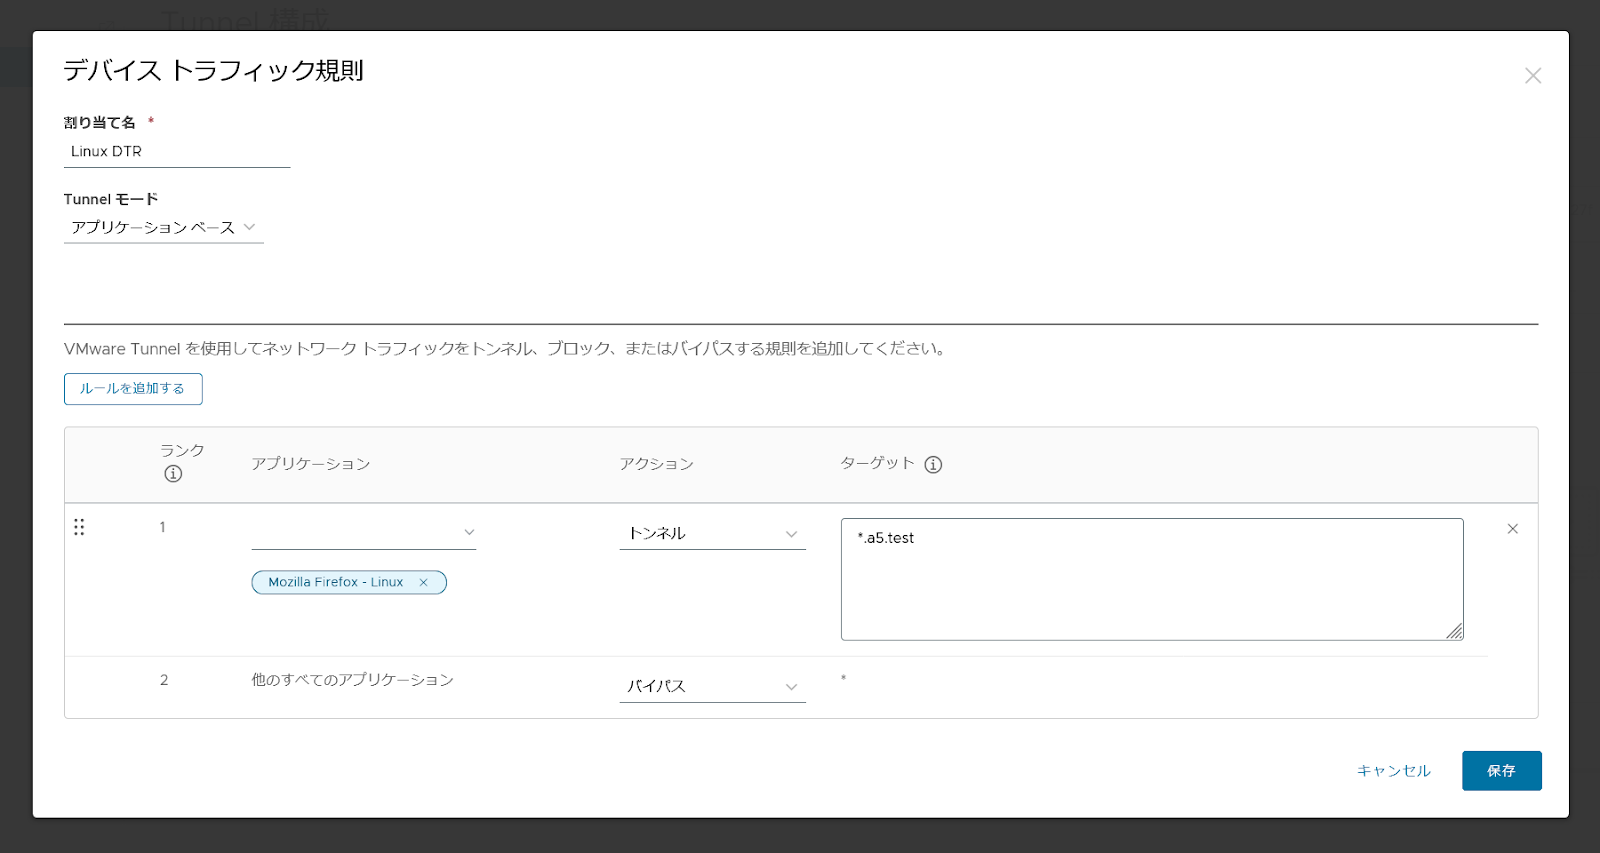Open the Tunnel mode dropdown

pyautogui.click(x=164, y=228)
